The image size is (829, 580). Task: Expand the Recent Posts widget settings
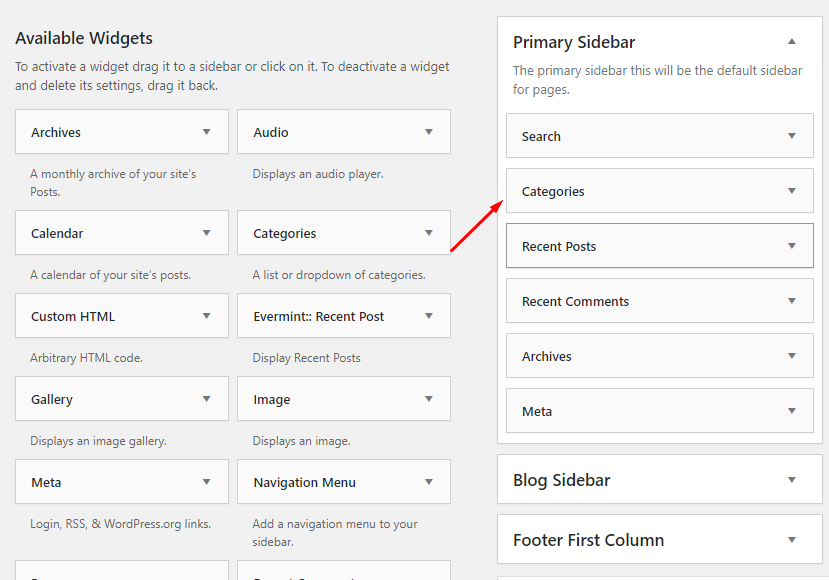pyautogui.click(x=659, y=245)
